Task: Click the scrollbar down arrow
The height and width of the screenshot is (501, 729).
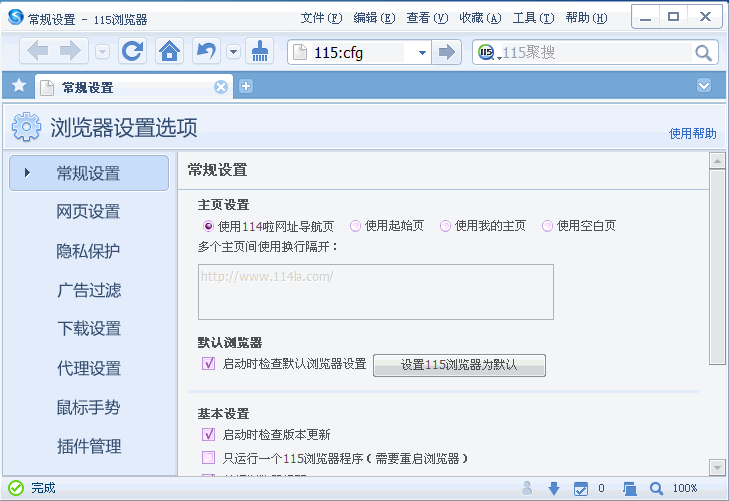Action: point(717,467)
